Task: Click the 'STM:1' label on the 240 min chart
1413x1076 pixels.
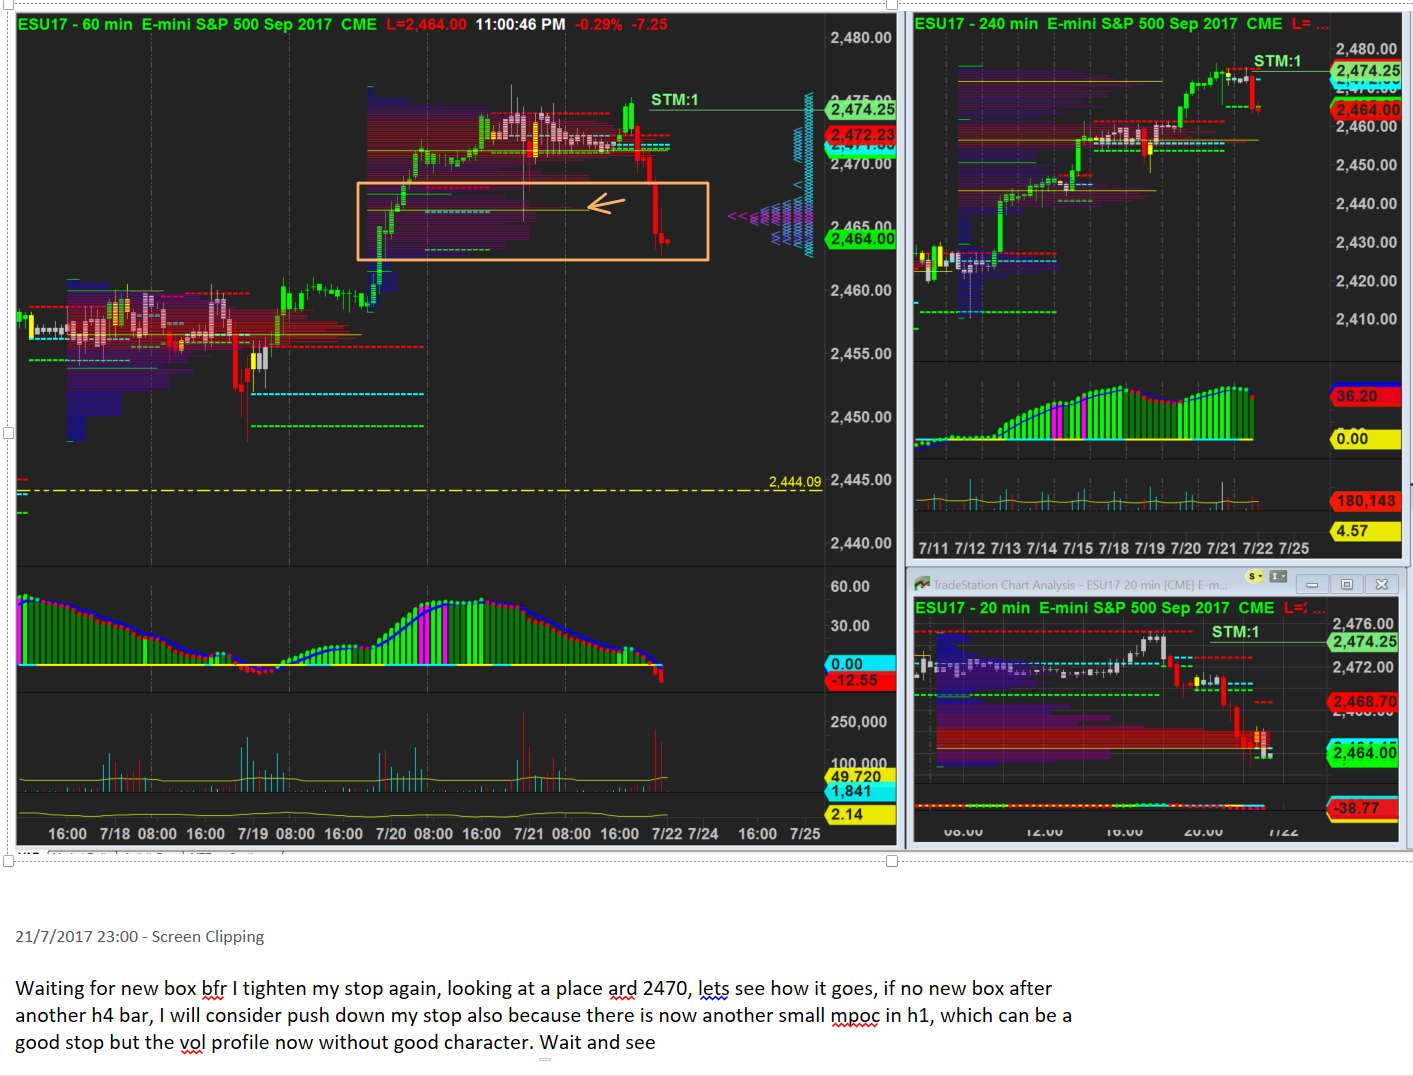Action: 1278,61
